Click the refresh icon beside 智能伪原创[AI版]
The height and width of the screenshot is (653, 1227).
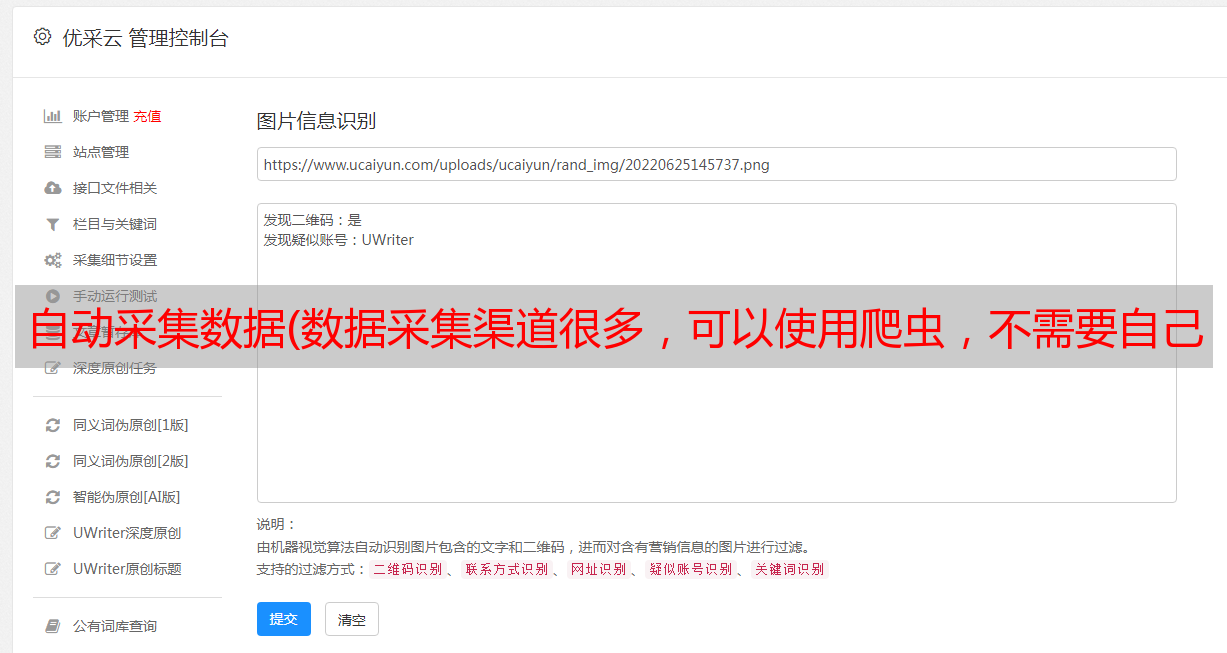pos(53,497)
